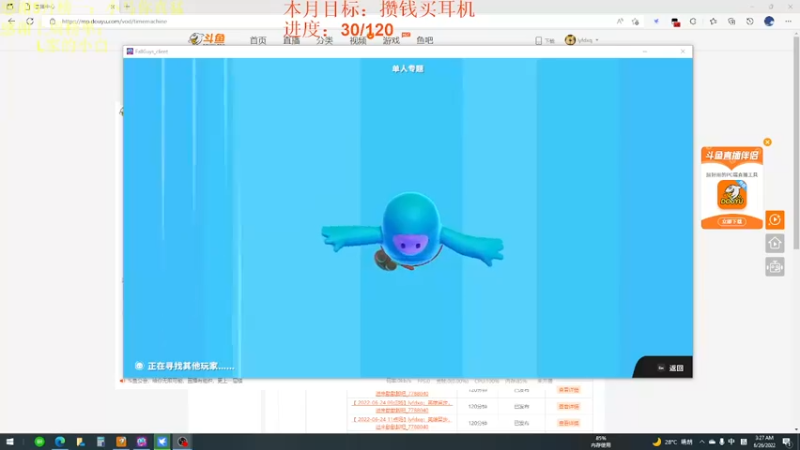Screen dimensions: 800x450
Task: Open the orange app in taskbar
Action: [x=121, y=442]
